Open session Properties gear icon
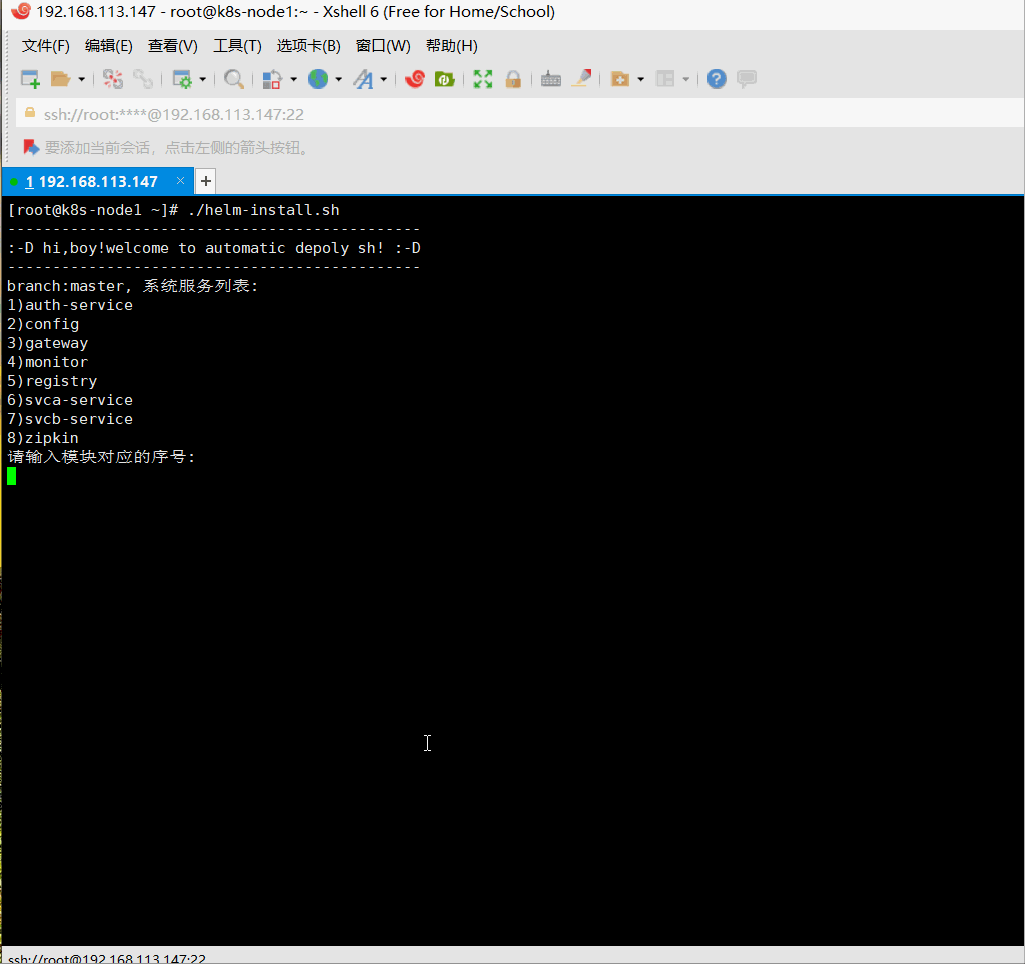This screenshot has height=964, width=1025. click(x=182, y=79)
